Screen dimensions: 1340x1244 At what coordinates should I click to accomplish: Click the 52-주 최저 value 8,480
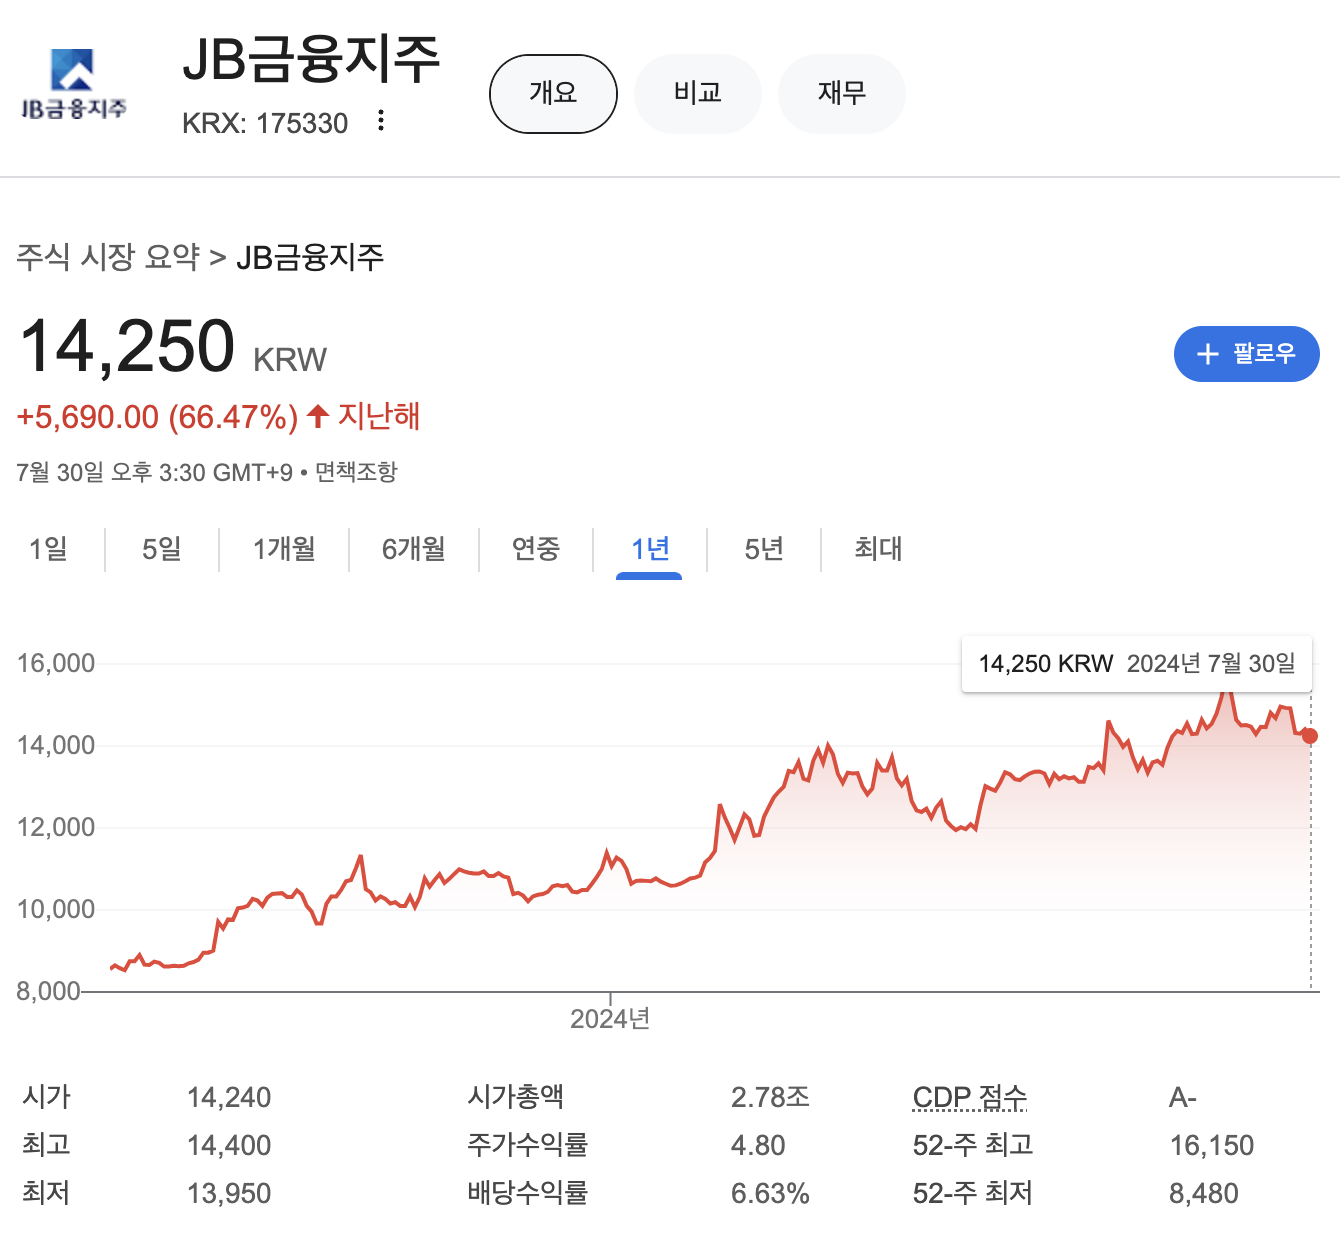click(x=1204, y=1194)
